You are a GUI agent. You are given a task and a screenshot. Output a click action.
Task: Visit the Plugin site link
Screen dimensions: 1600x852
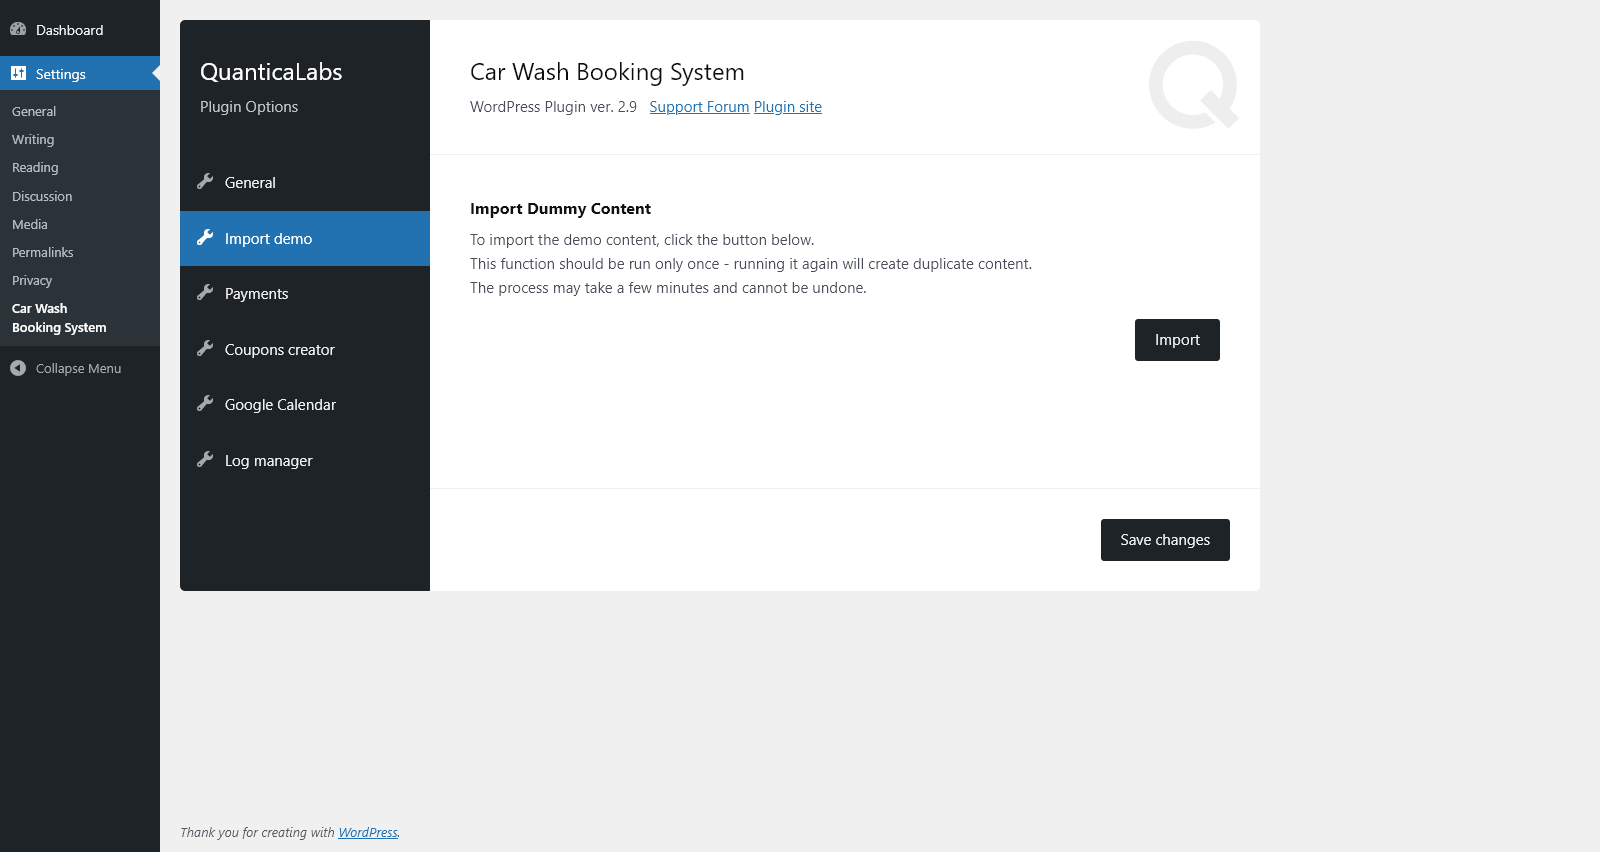point(788,107)
